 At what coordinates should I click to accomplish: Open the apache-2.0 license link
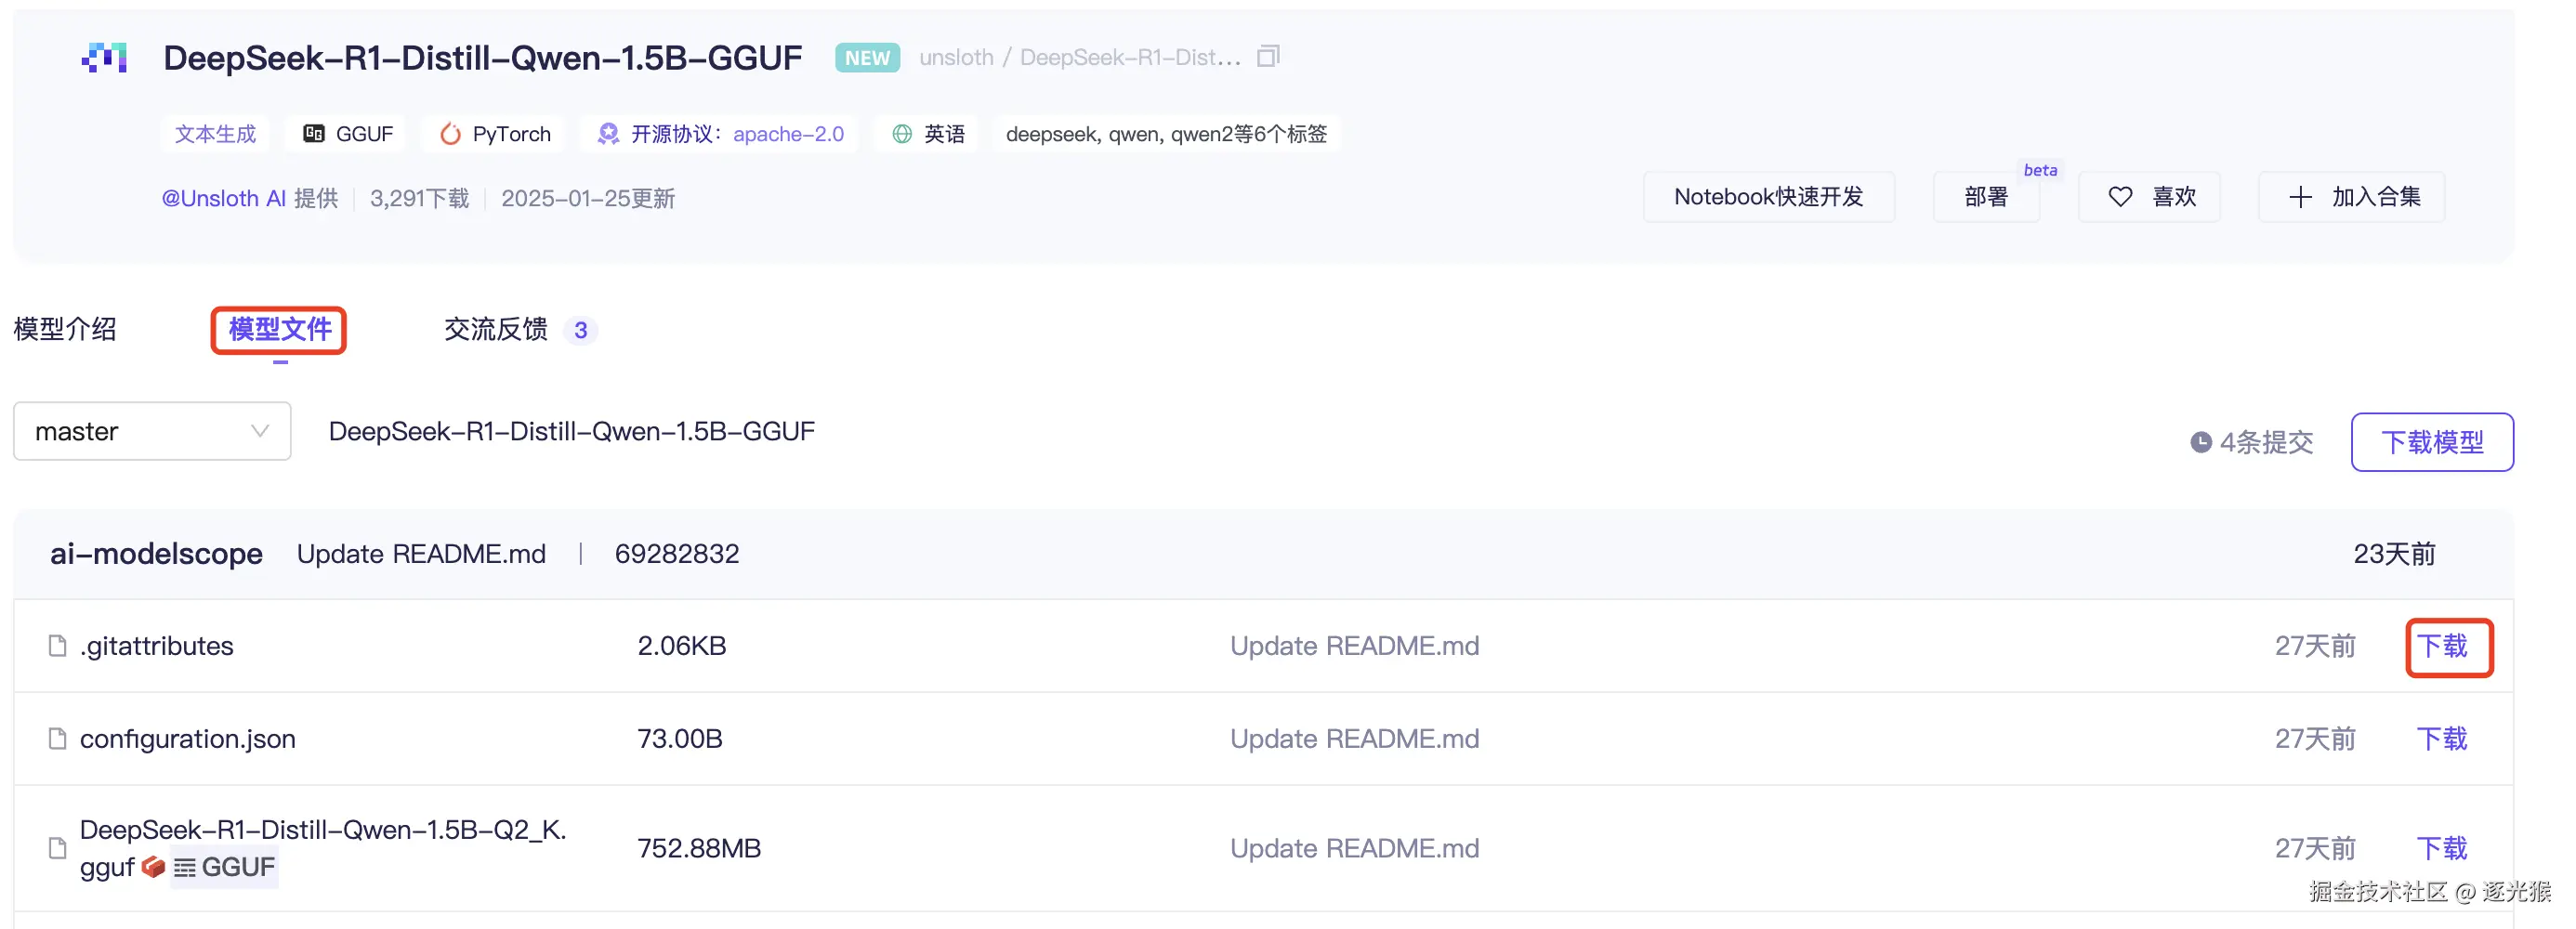tap(788, 134)
